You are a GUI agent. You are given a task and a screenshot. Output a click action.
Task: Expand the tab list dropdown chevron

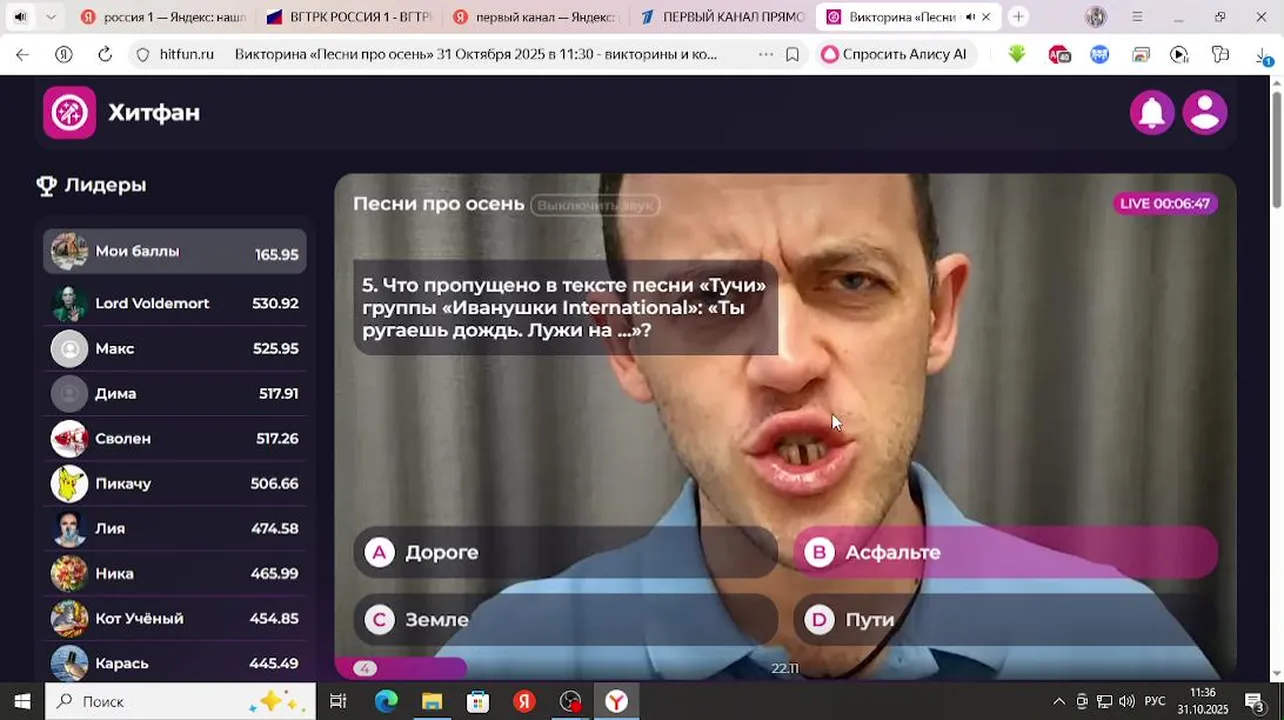tap(50, 17)
